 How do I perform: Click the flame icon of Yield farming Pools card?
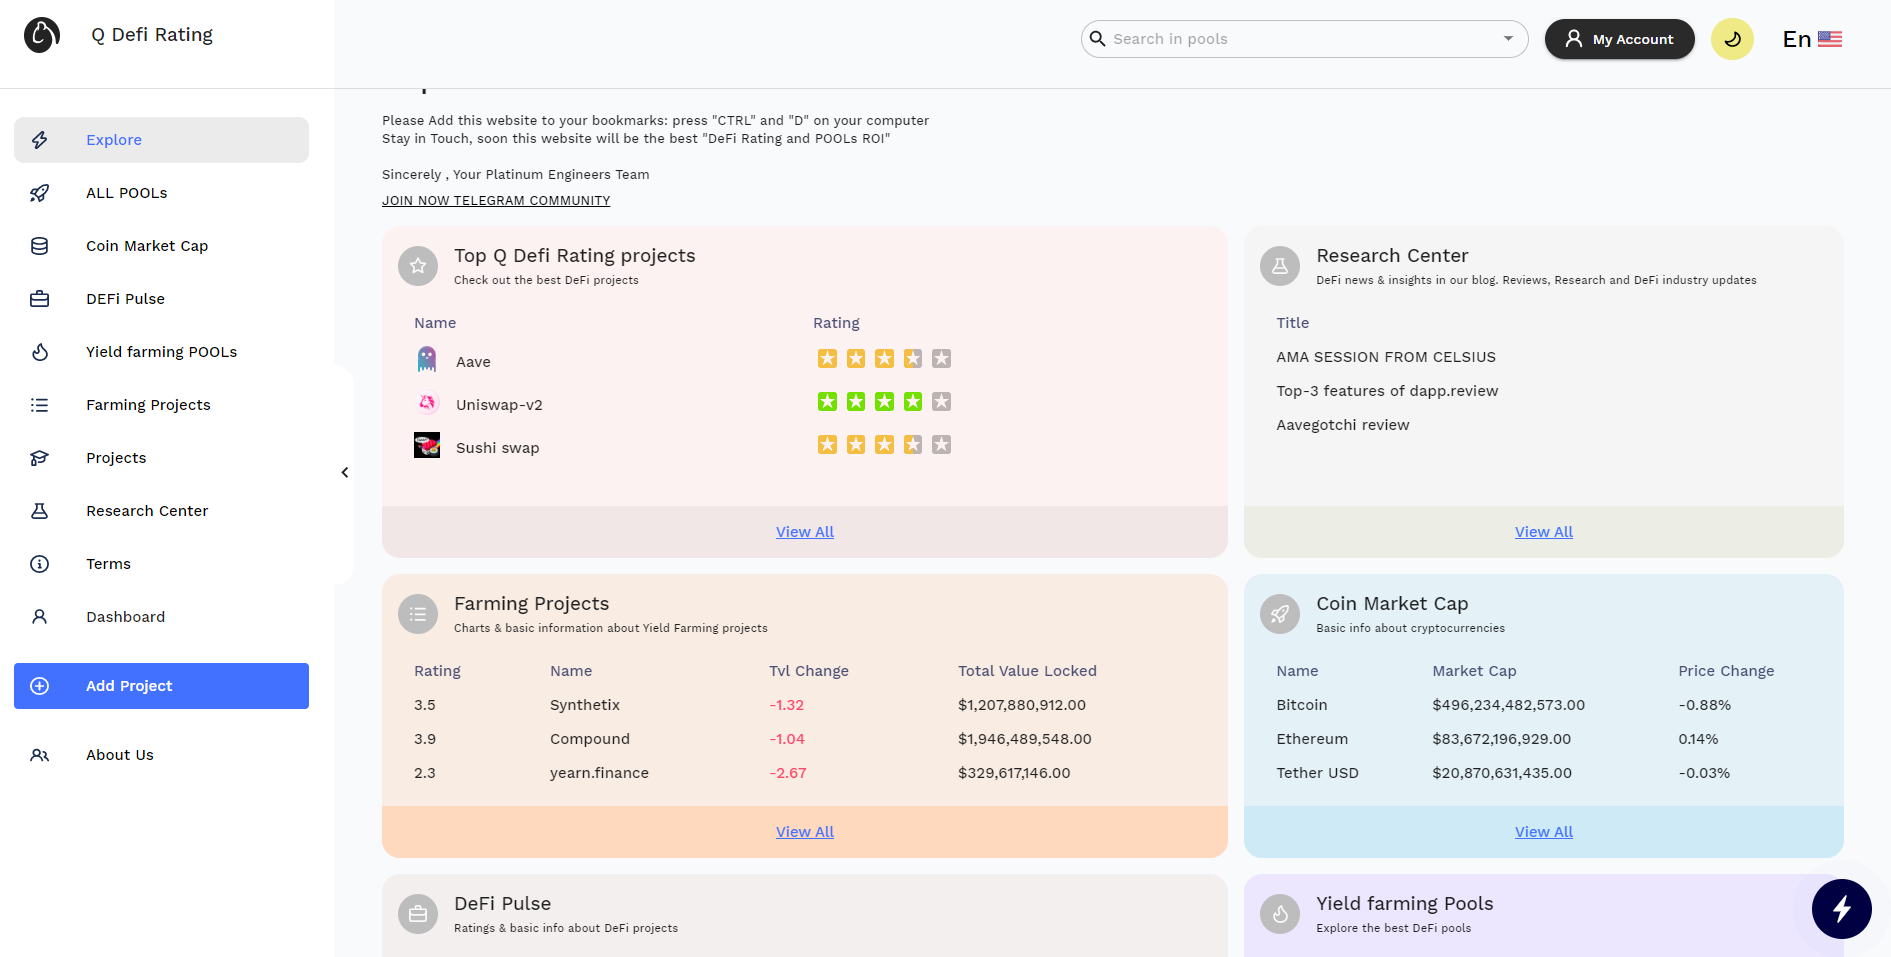1280,914
